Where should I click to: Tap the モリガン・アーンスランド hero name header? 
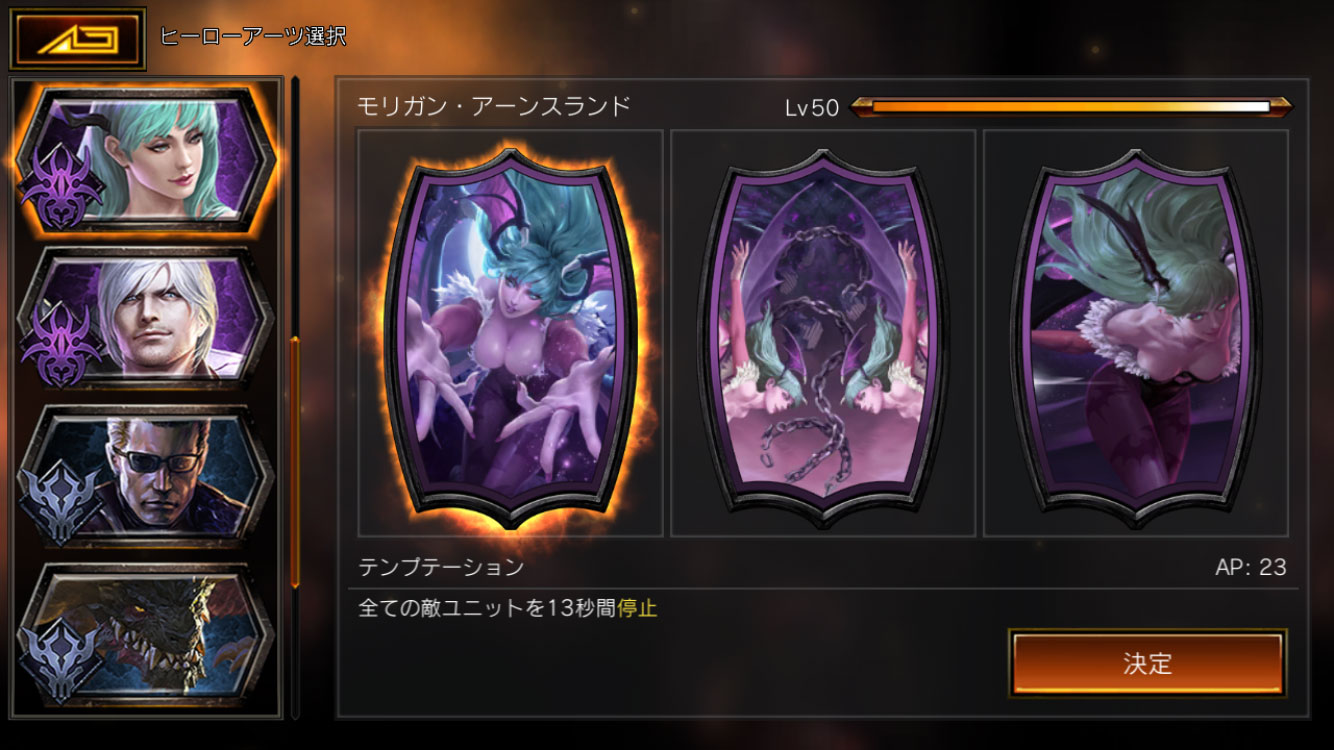(494, 106)
